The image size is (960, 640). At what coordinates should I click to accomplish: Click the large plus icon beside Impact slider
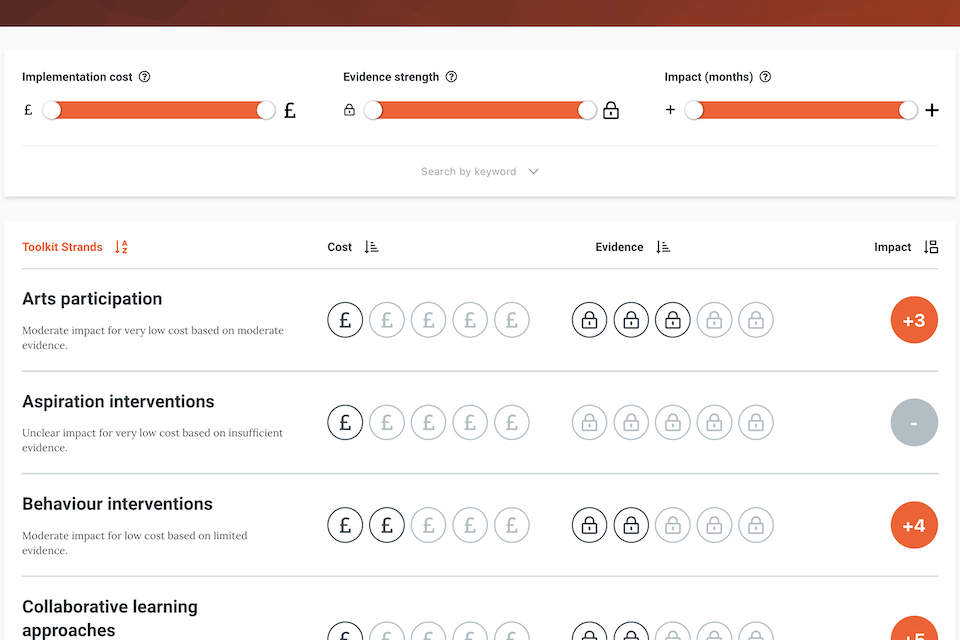(932, 111)
